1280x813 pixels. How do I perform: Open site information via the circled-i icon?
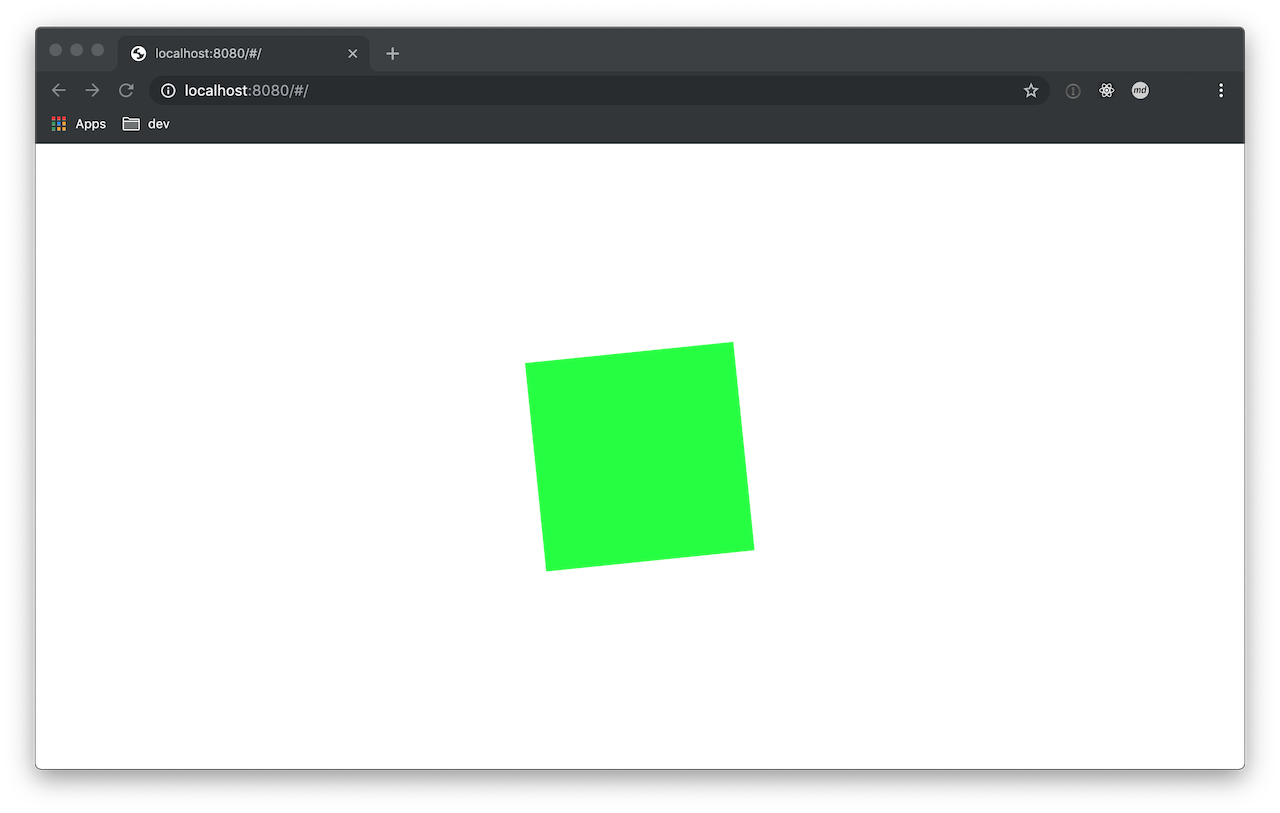pyautogui.click(x=167, y=90)
